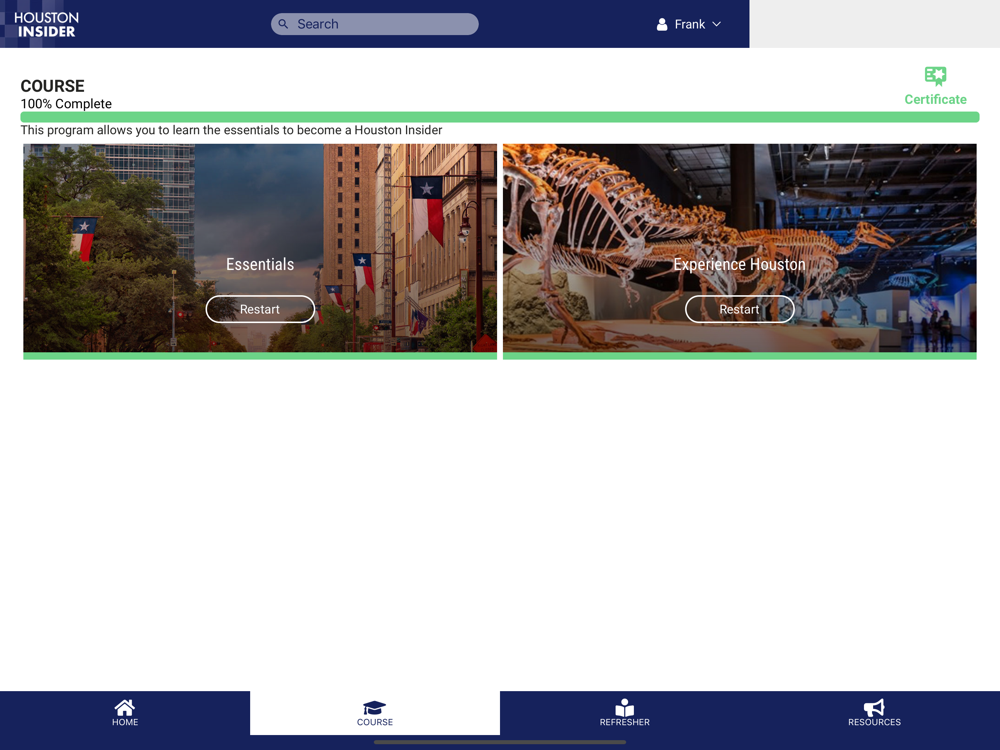
Task: Click the Certificate award icon
Action: tap(936, 76)
